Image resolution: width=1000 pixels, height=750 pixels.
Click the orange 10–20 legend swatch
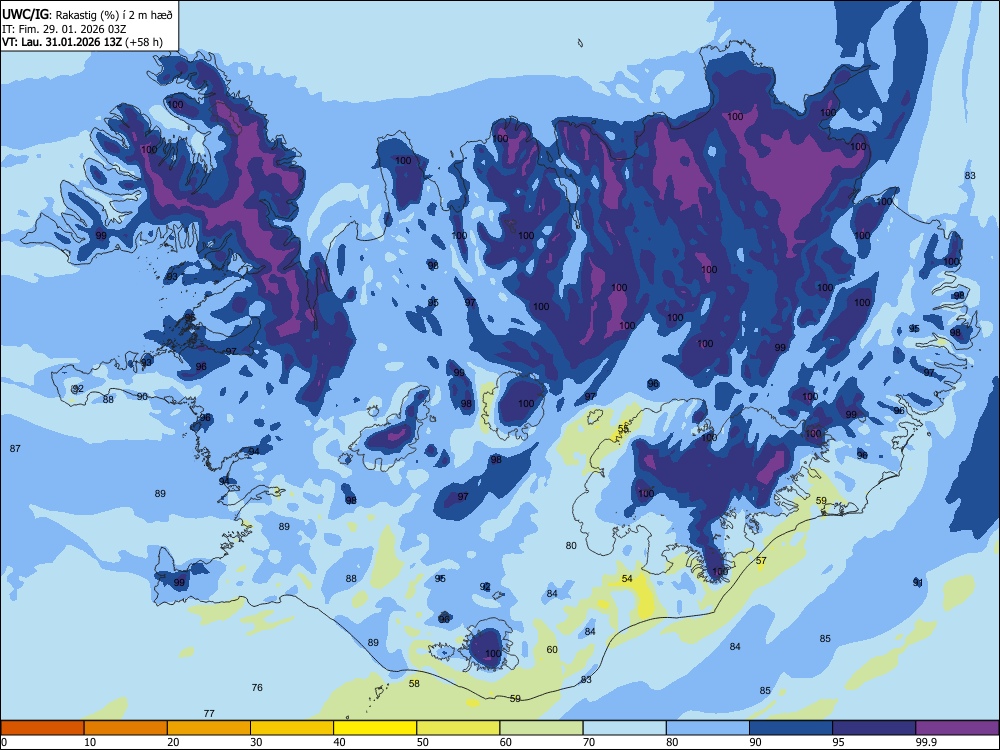coord(126,728)
